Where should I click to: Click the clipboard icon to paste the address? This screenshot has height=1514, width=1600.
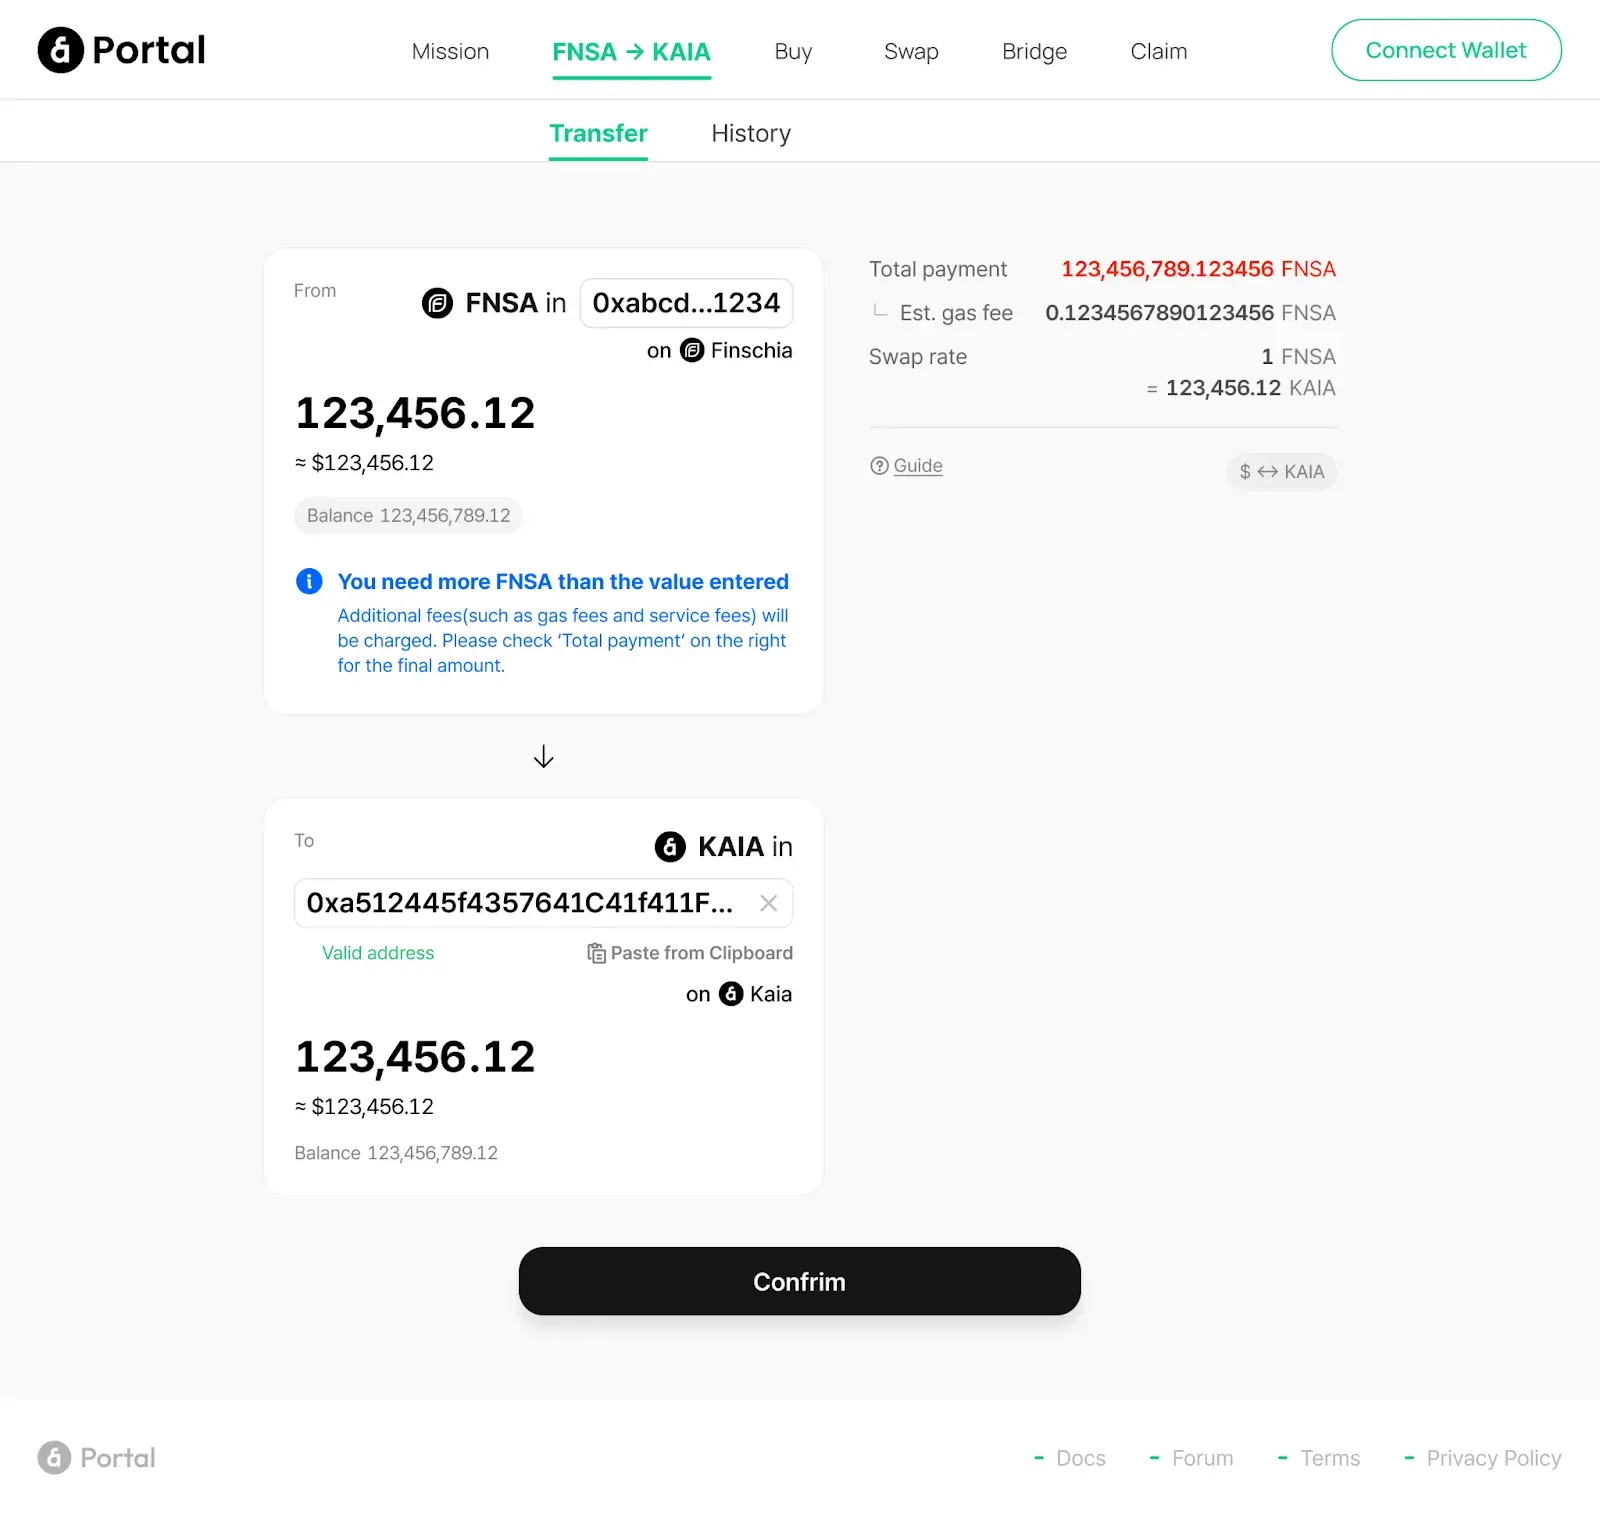(597, 953)
